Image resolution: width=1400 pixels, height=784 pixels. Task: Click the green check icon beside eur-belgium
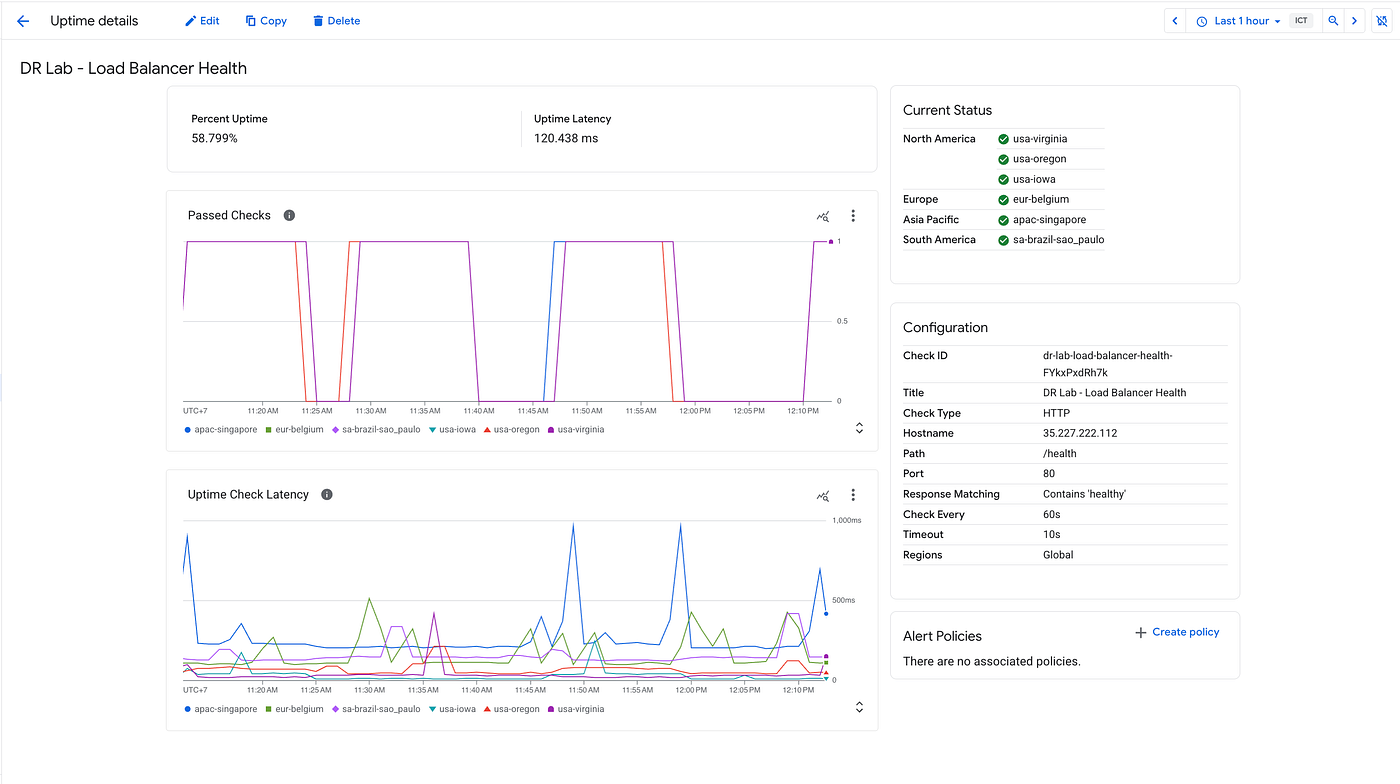coord(1003,199)
